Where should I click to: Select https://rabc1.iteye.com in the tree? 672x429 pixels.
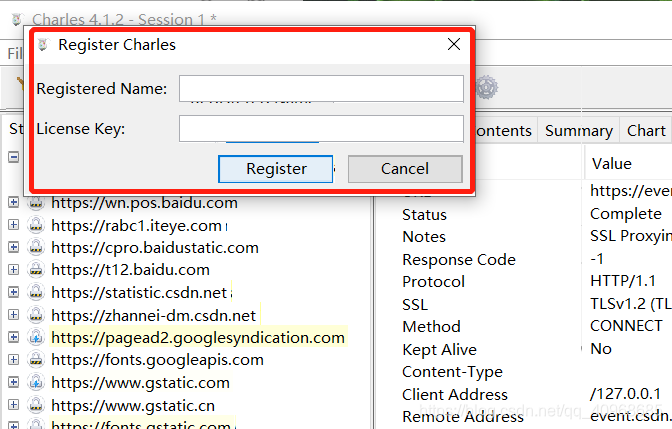[x=137, y=225]
